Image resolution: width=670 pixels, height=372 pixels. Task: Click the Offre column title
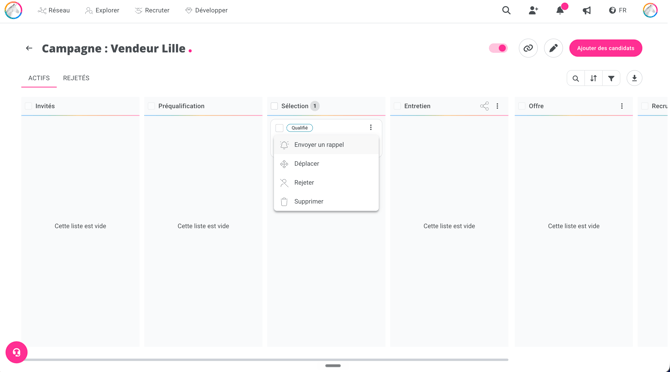536,106
